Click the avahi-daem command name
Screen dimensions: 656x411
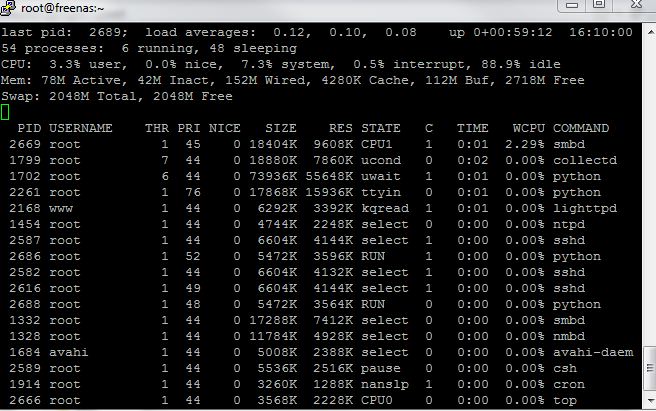pos(593,352)
